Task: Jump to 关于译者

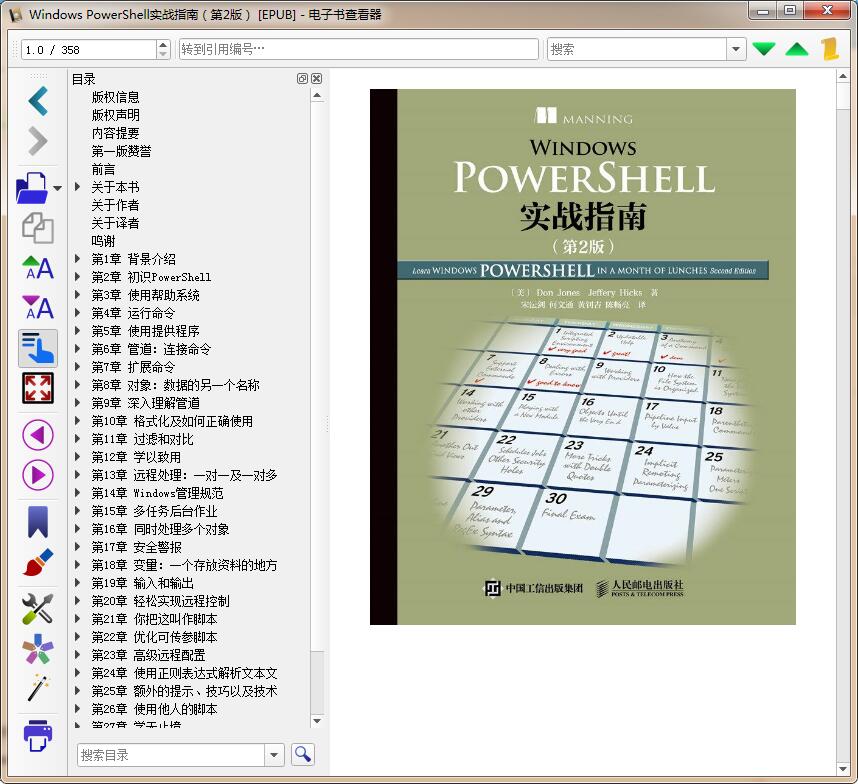Action: click(115, 223)
